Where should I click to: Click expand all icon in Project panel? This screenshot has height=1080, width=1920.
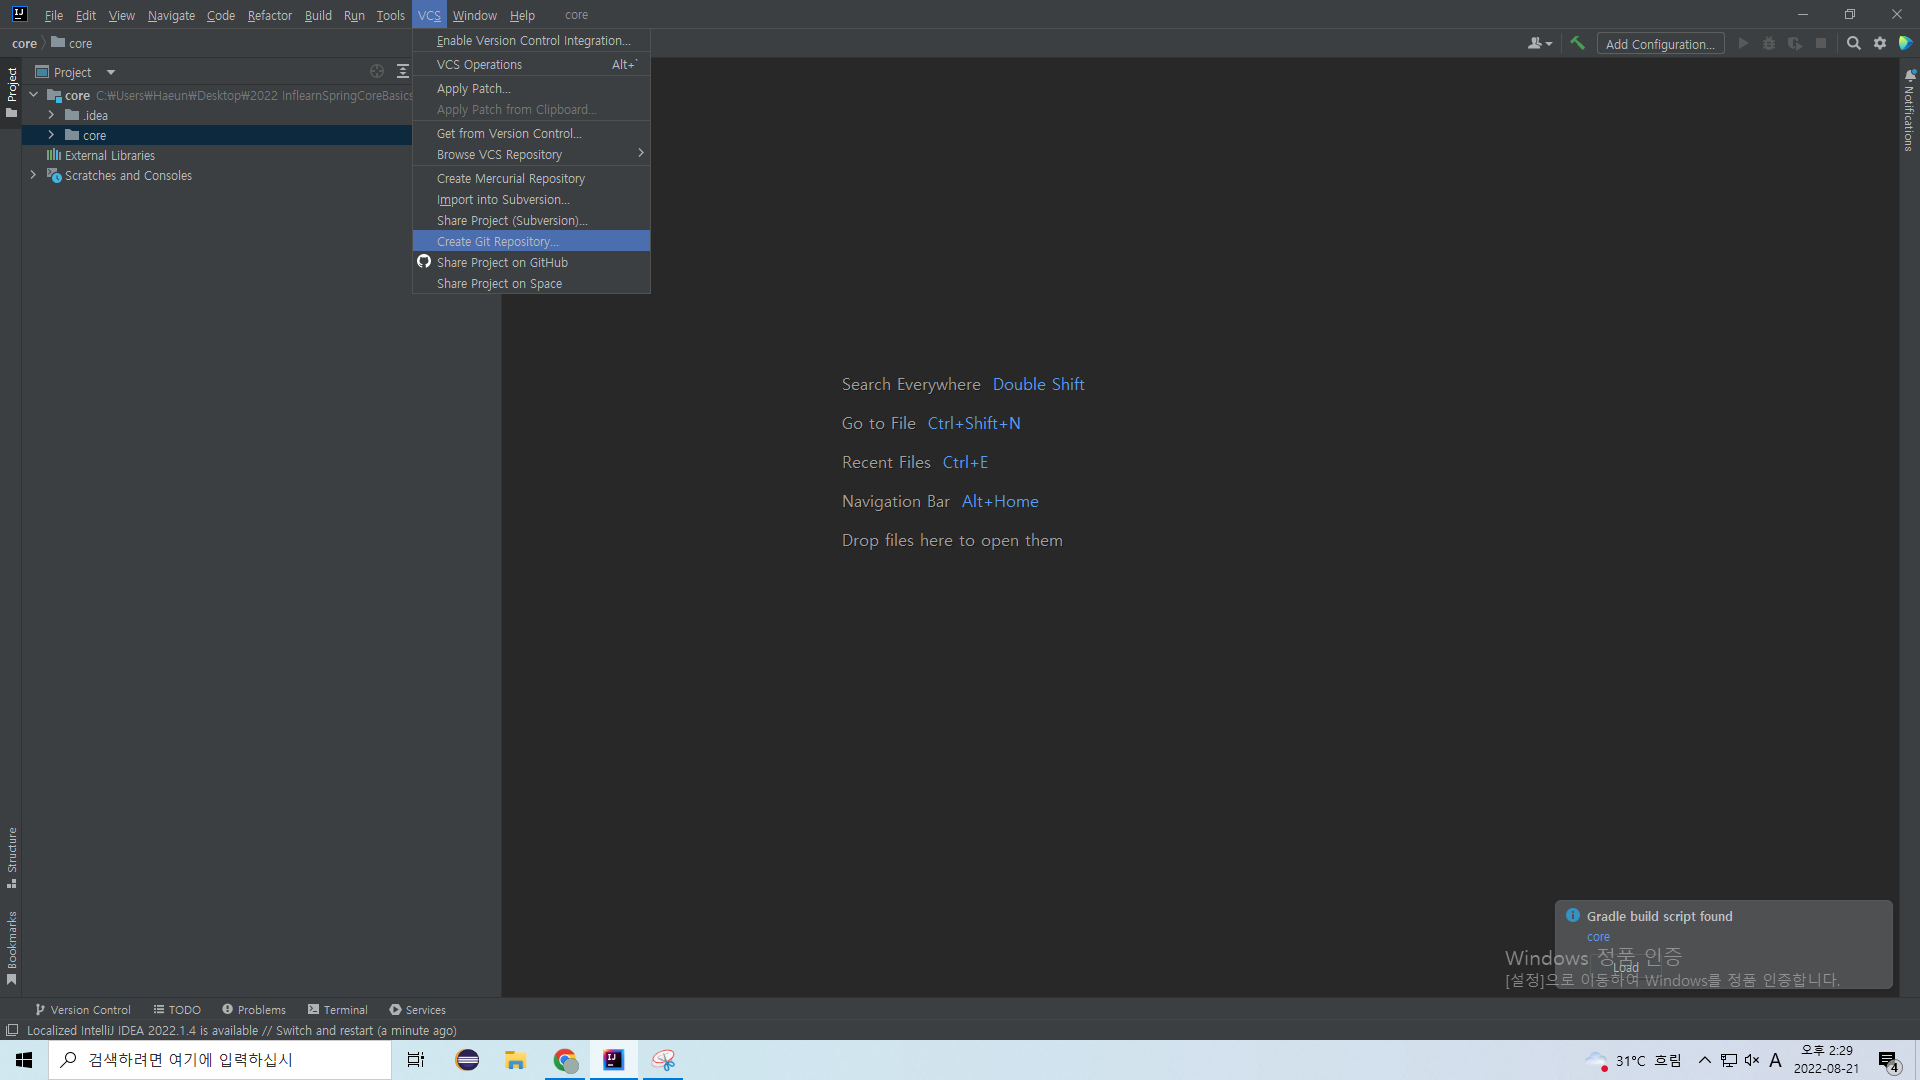click(402, 71)
